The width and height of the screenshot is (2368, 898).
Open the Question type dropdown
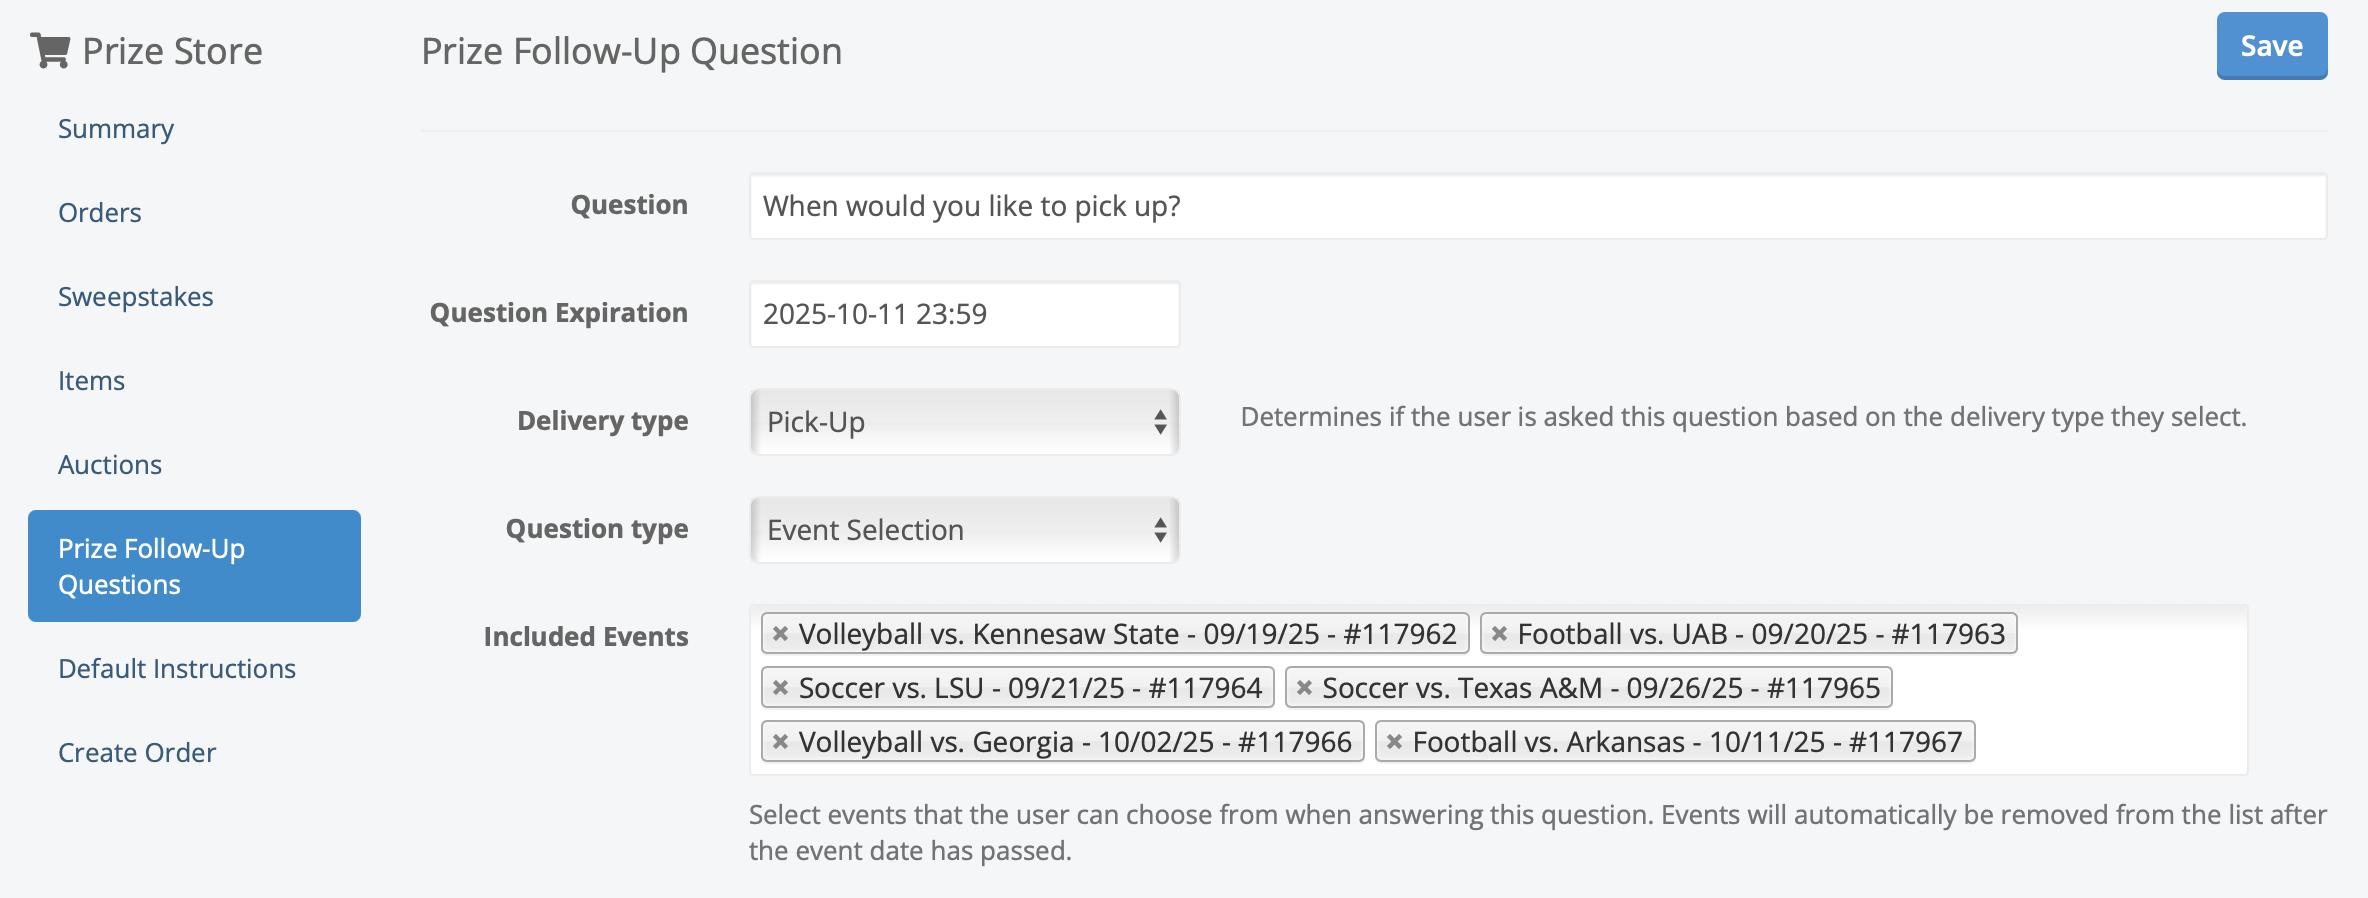point(964,530)
